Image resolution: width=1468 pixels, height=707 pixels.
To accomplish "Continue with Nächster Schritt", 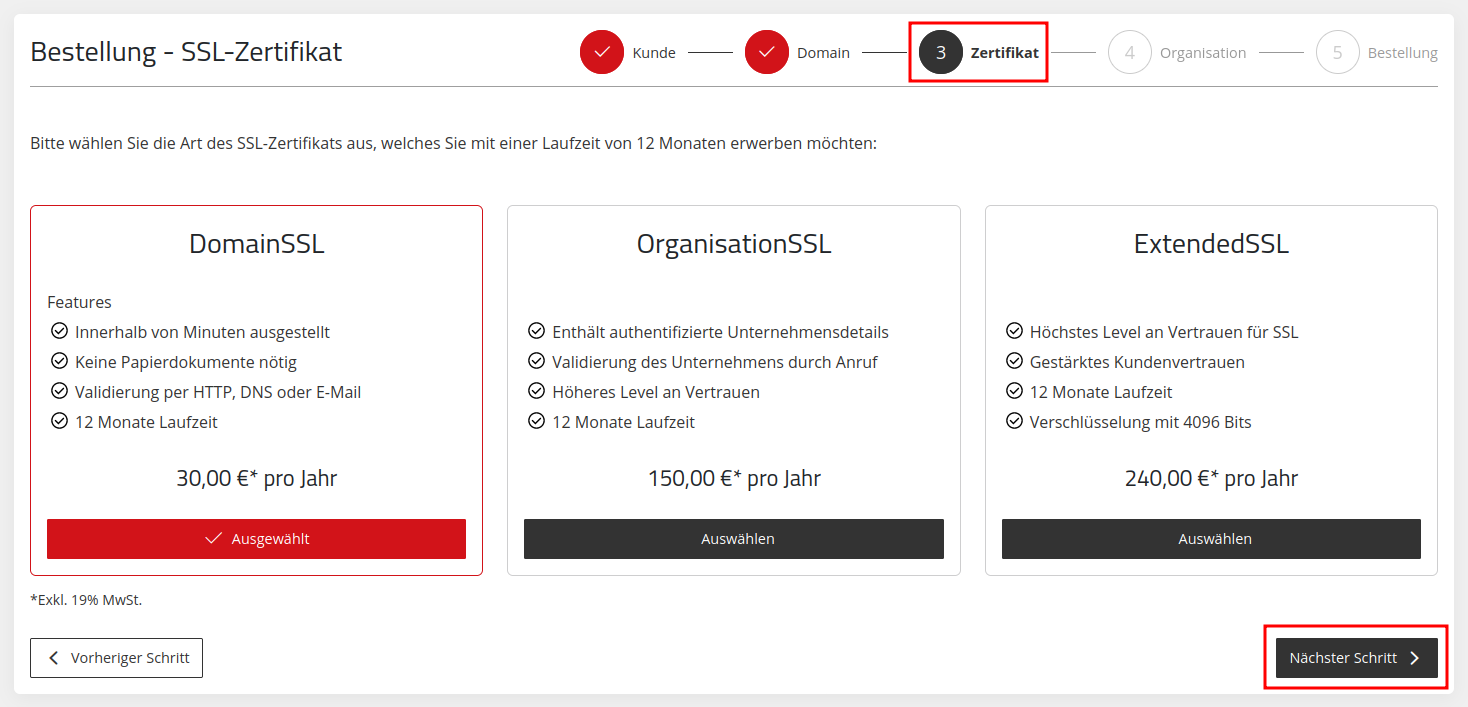I will pyautogui.click(x=1357, y=658).
